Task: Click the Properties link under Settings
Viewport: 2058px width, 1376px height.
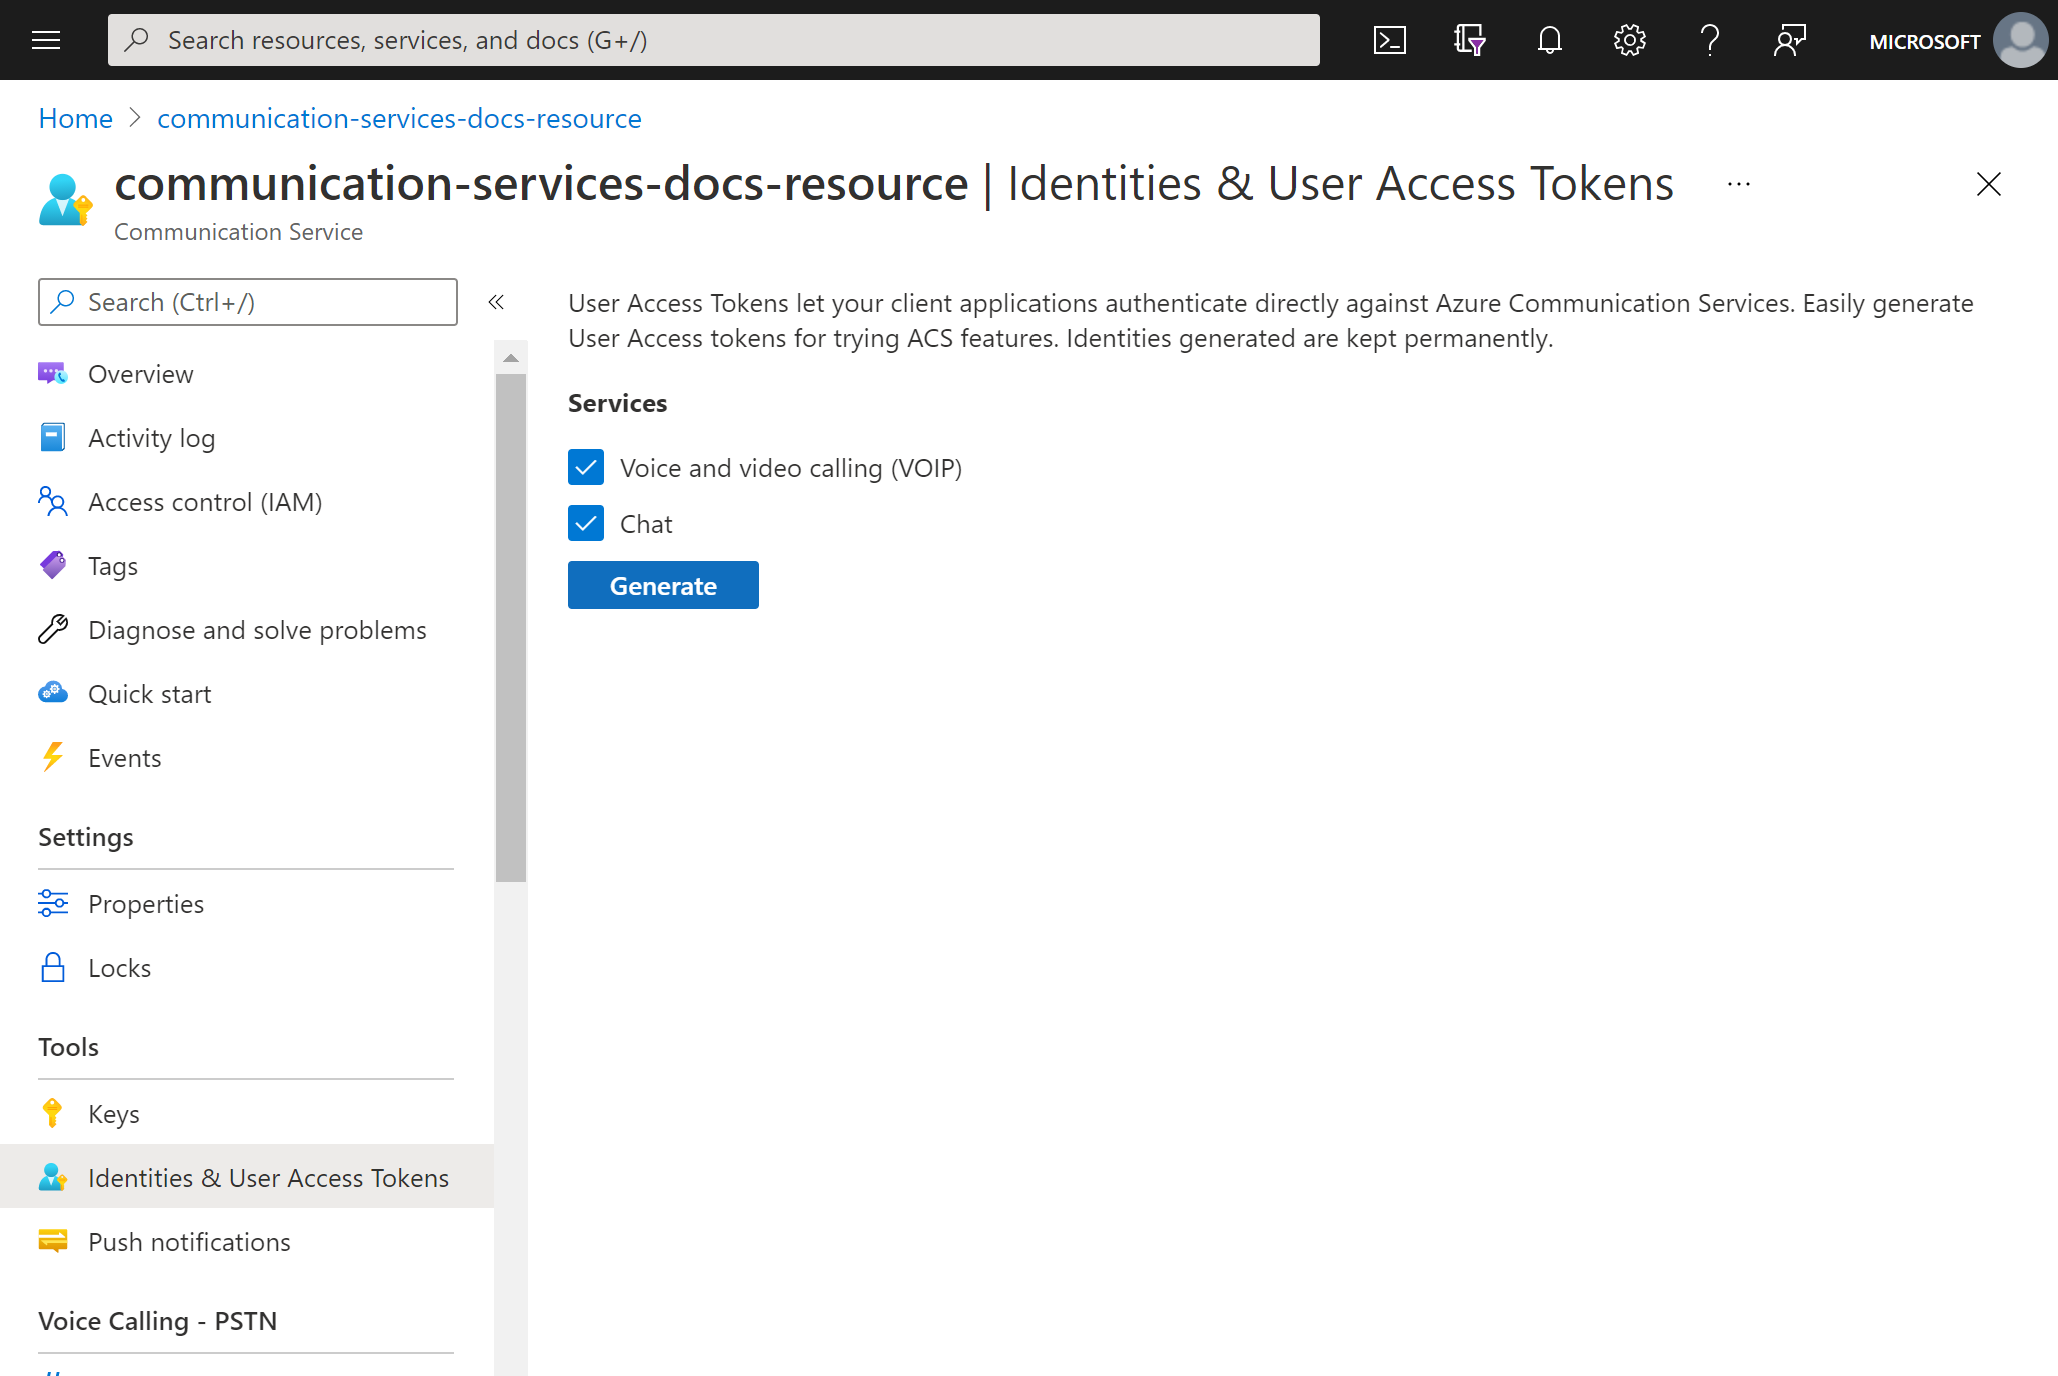Action: click(144, 903)
